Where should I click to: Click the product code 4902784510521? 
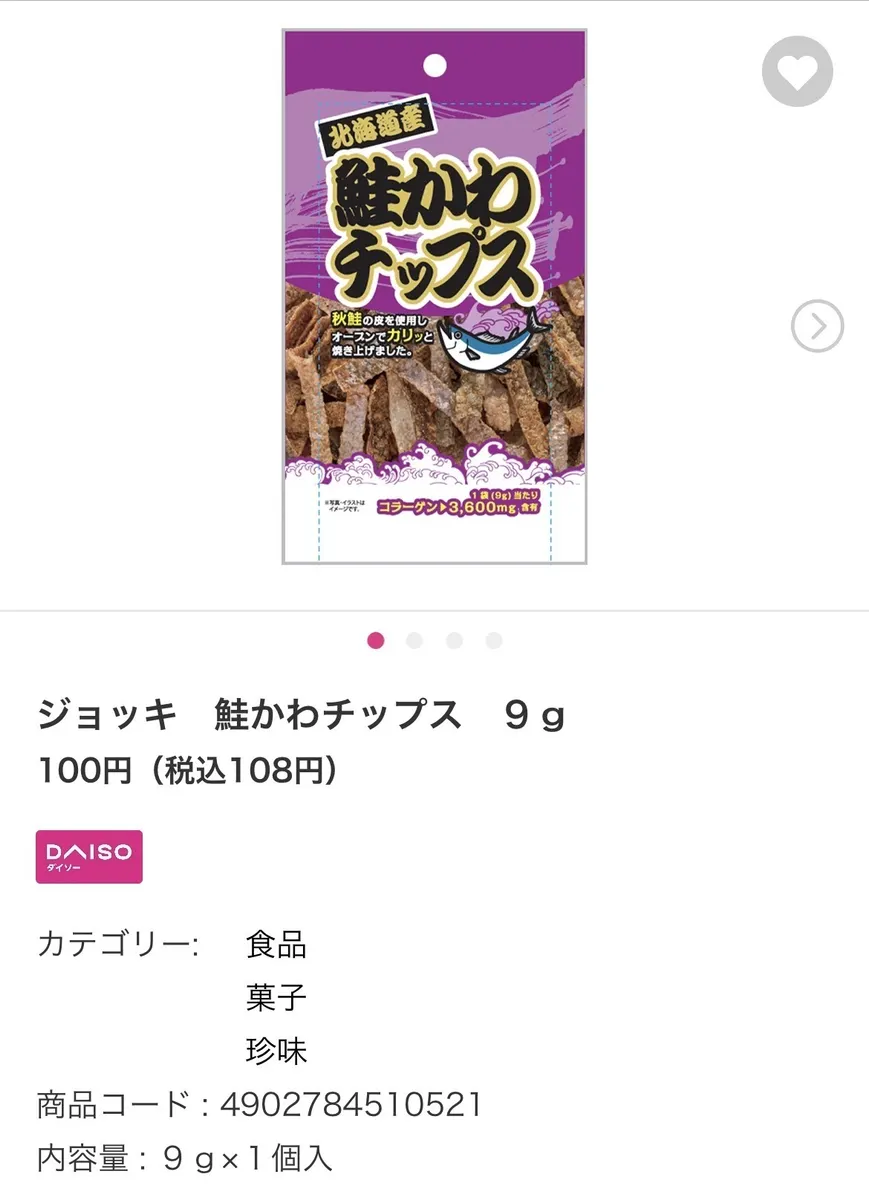coord(351,1105)
